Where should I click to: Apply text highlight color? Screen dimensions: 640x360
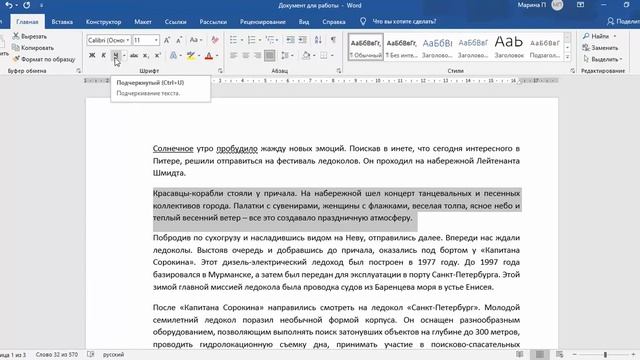[x=190, y=56]
